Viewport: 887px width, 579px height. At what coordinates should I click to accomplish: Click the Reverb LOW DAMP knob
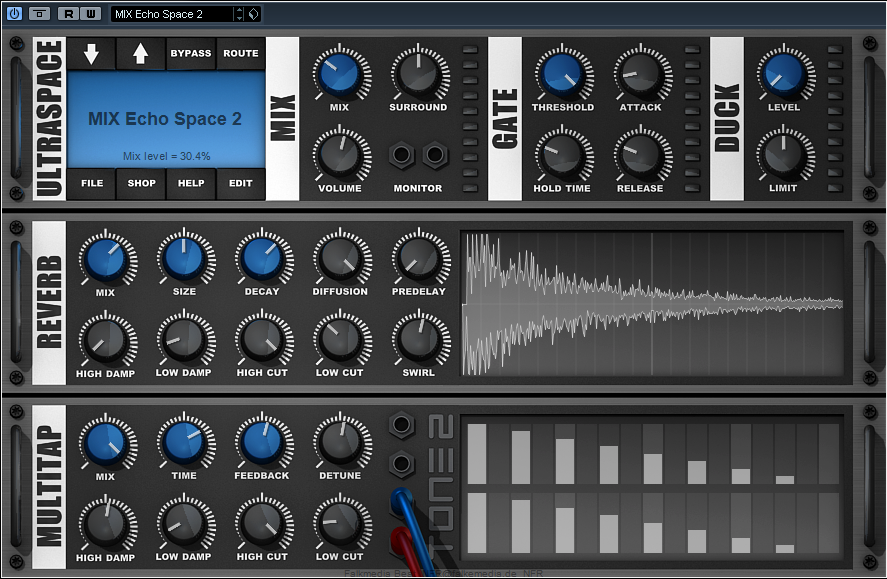coord(185,340)
